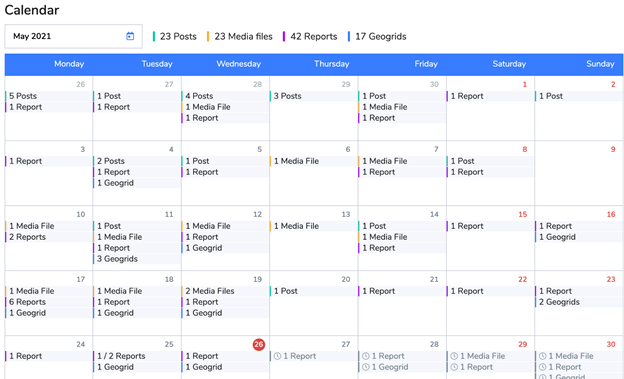This screenshot has width=624, height=379.
Task: Click clock icon beside May 27 Report
Action: click(277, 356)
